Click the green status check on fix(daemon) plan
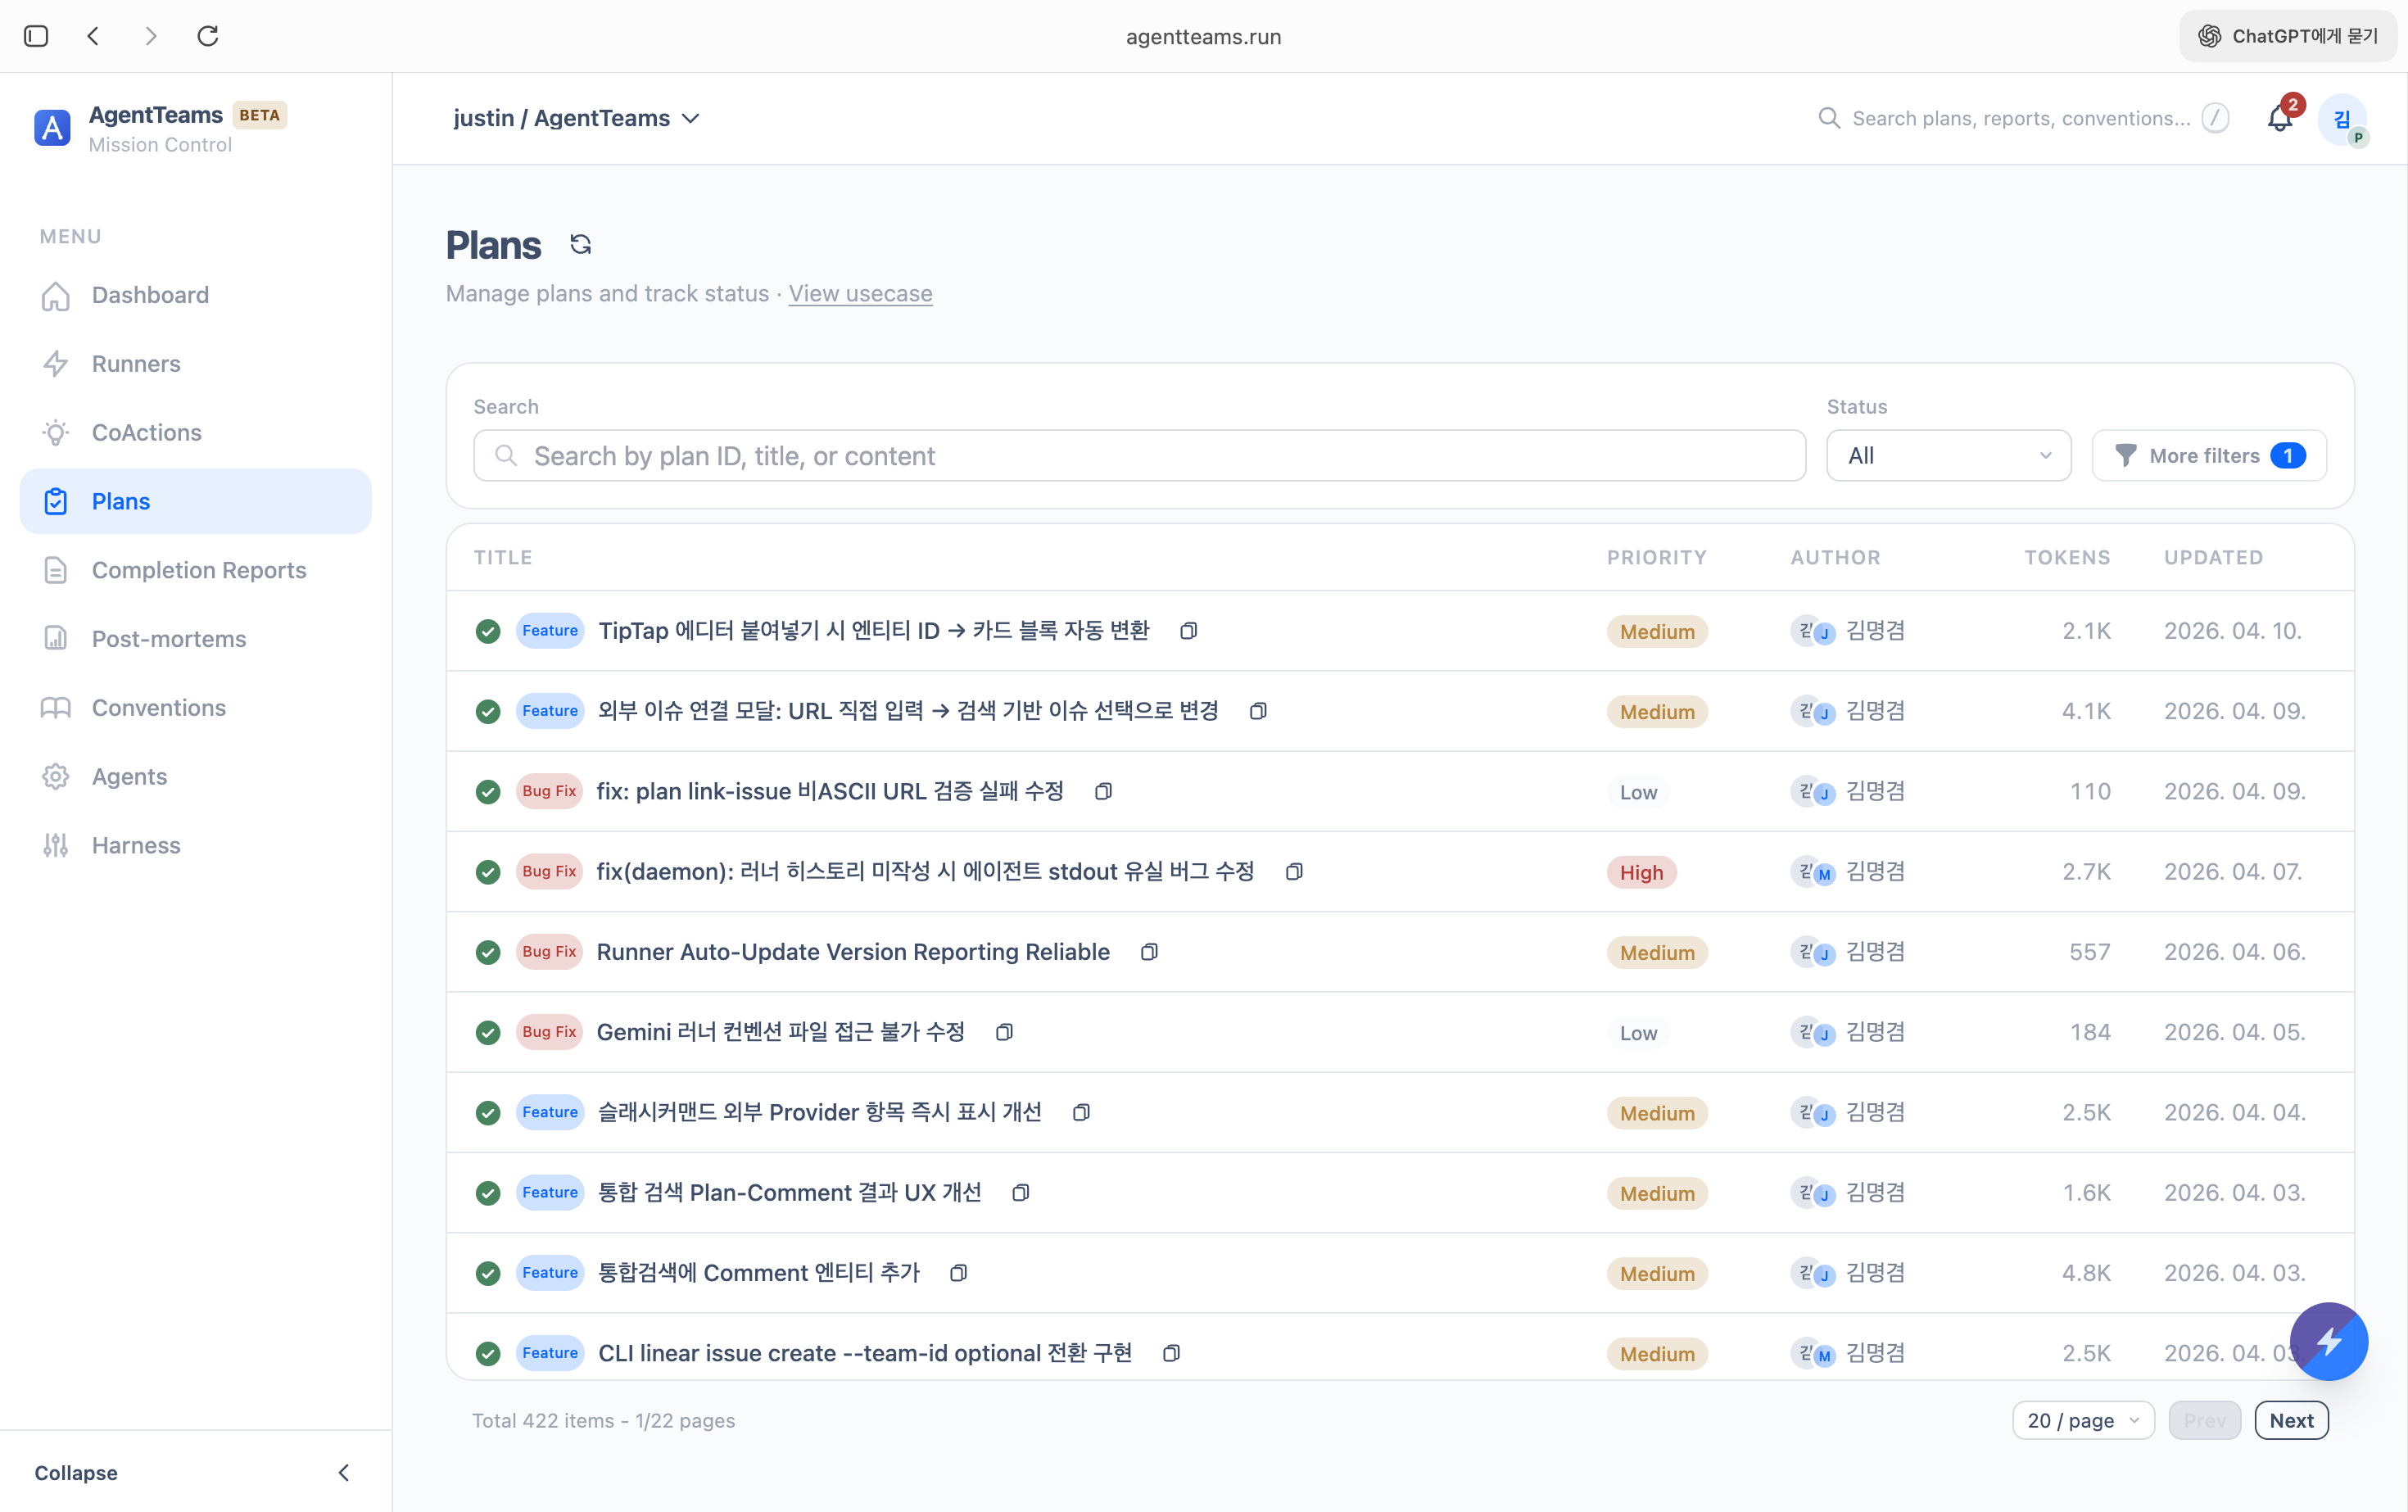Image resolution: width=2408 pixels, height=1512 pixels. click(488, 872)
